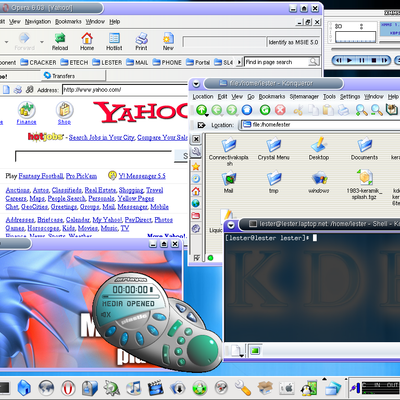Click the film clapper icon in panel
This screenshot has height=400, width=400.
(156, 388)
